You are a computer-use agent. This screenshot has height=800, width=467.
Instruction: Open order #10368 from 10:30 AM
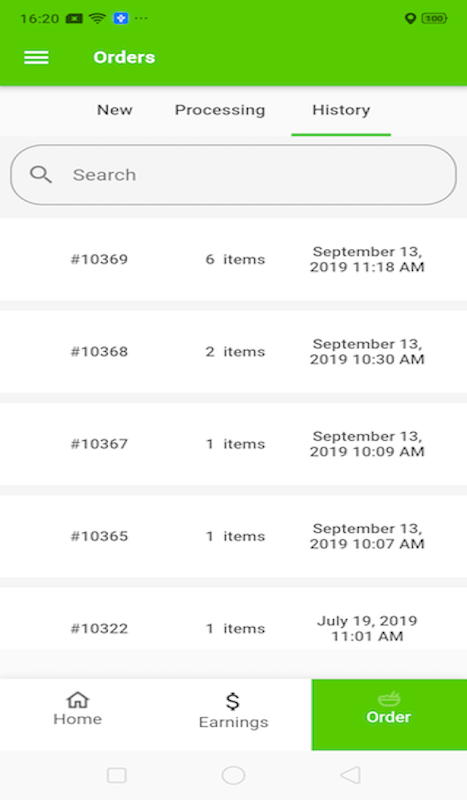coord(233,352)
